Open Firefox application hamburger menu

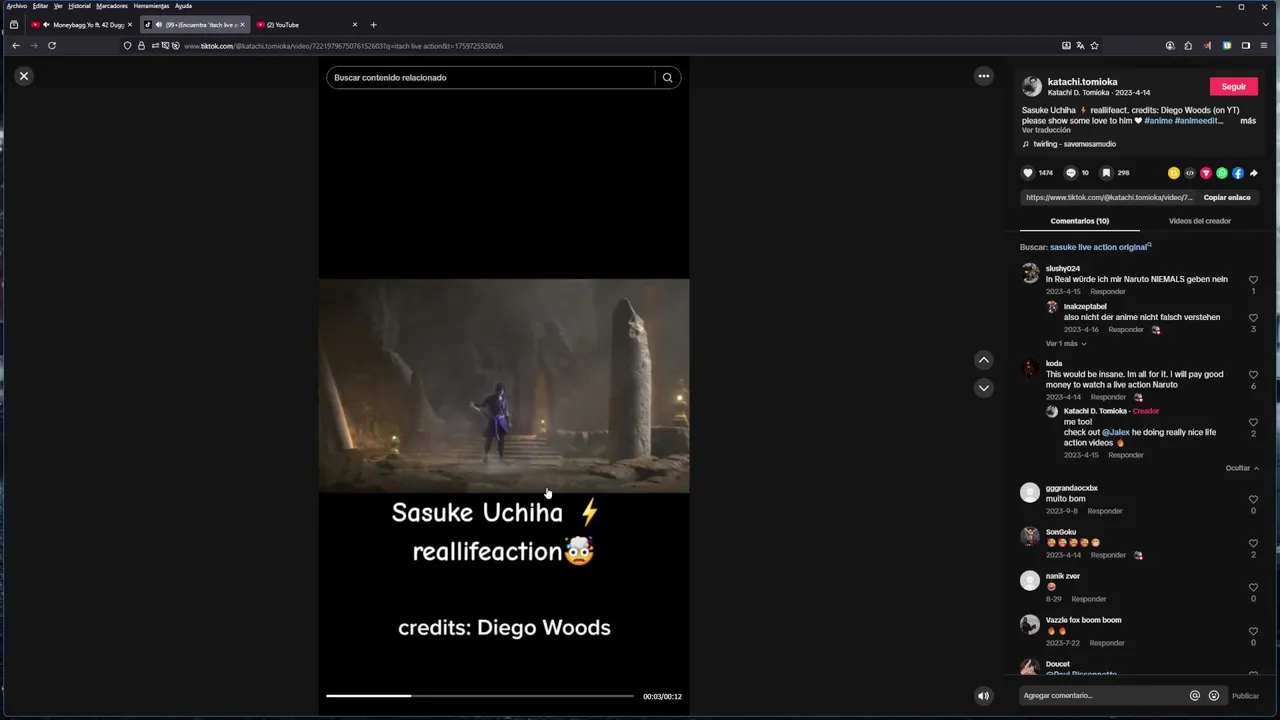[1265, 46]
